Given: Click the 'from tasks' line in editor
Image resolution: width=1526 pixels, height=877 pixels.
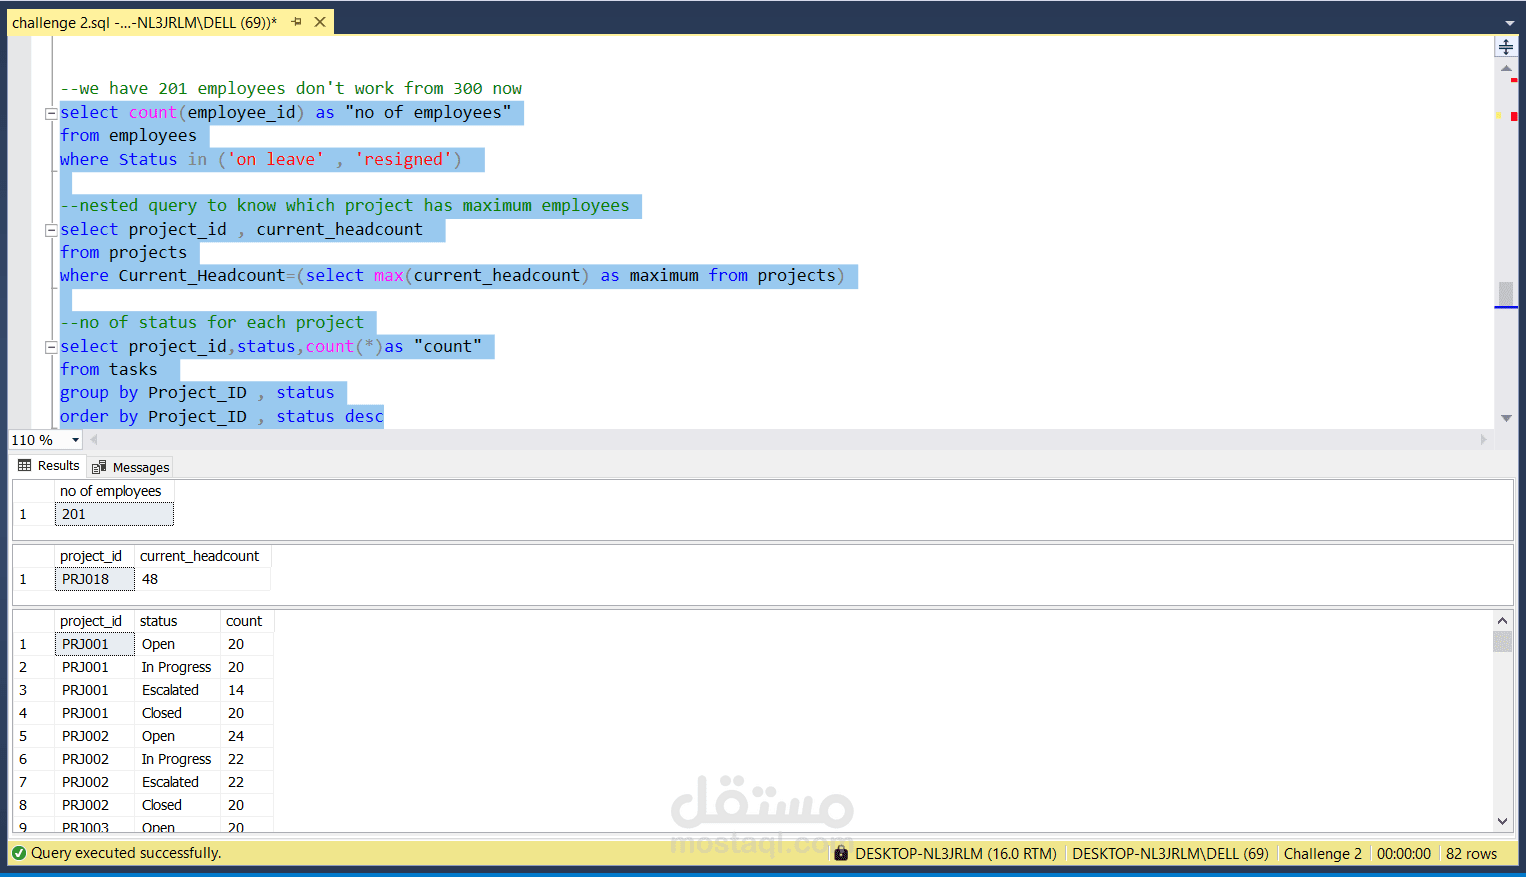Looking at the screenshot, I should point(108,369).
